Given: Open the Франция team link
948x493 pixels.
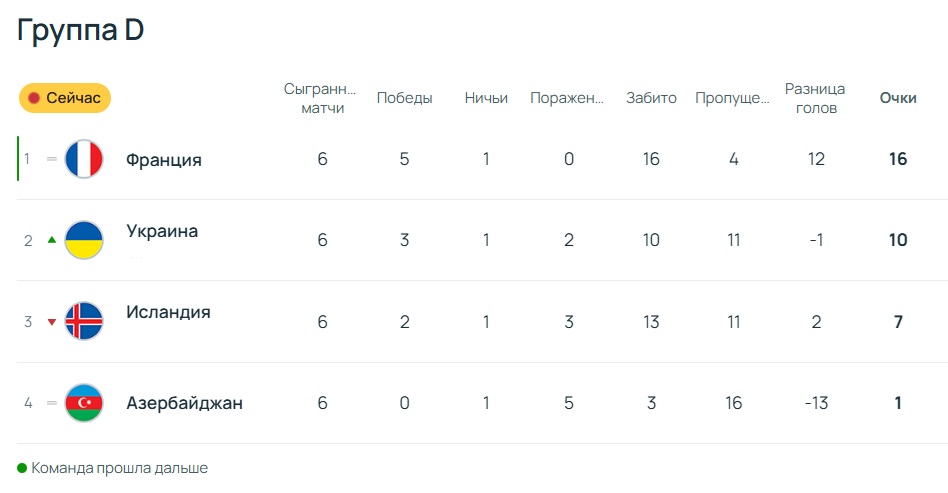Looking at the screenshot, I should pyautogui.click(x=164, y=160).
